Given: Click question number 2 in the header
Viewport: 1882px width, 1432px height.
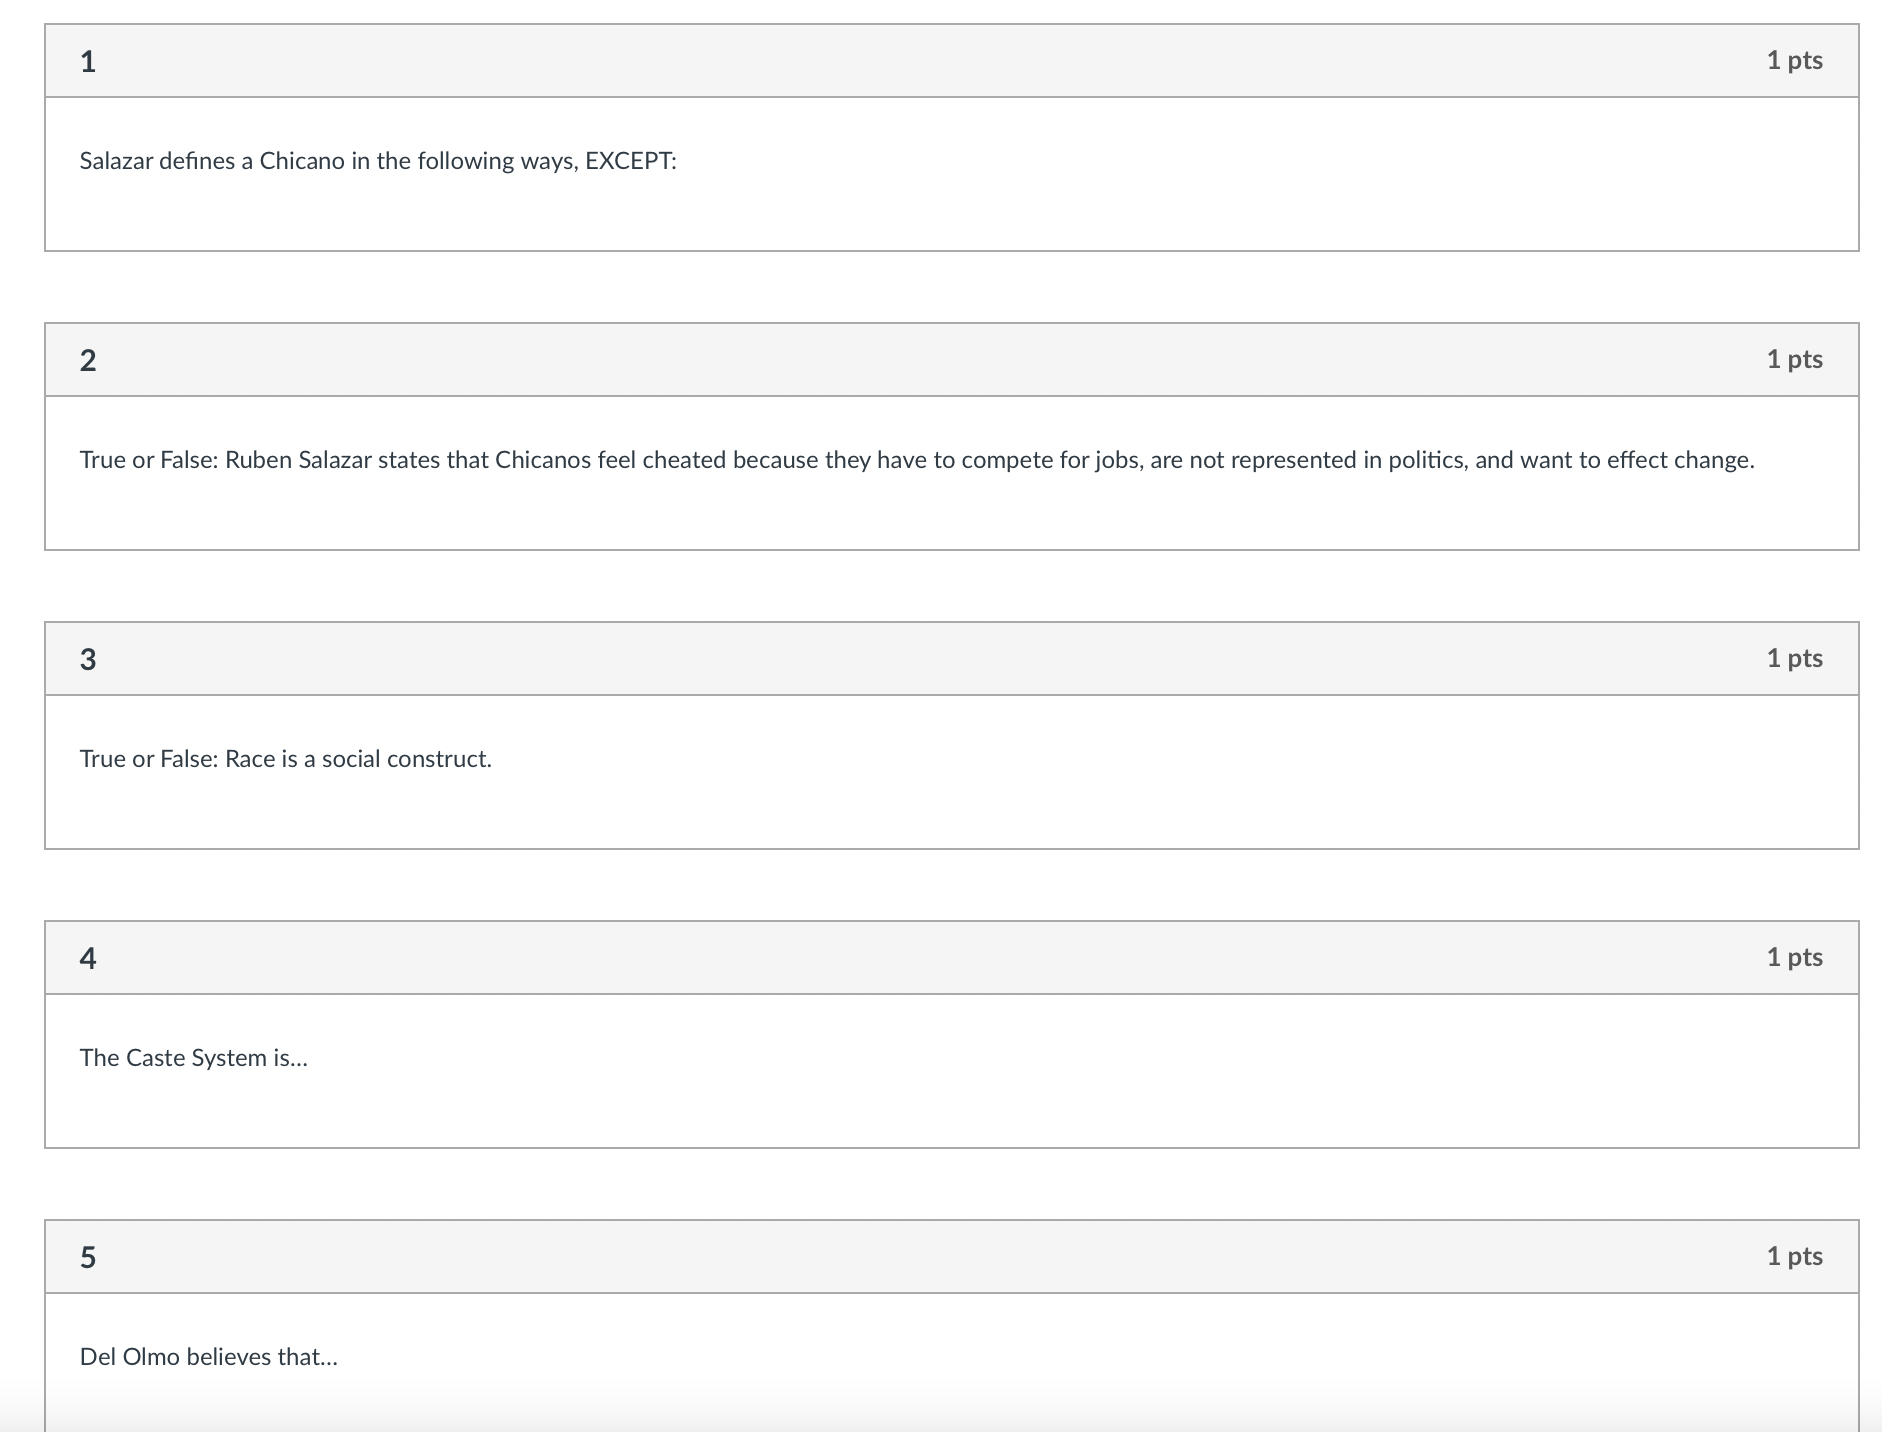Looking at the screenshot, I should (x=88, y=361).
